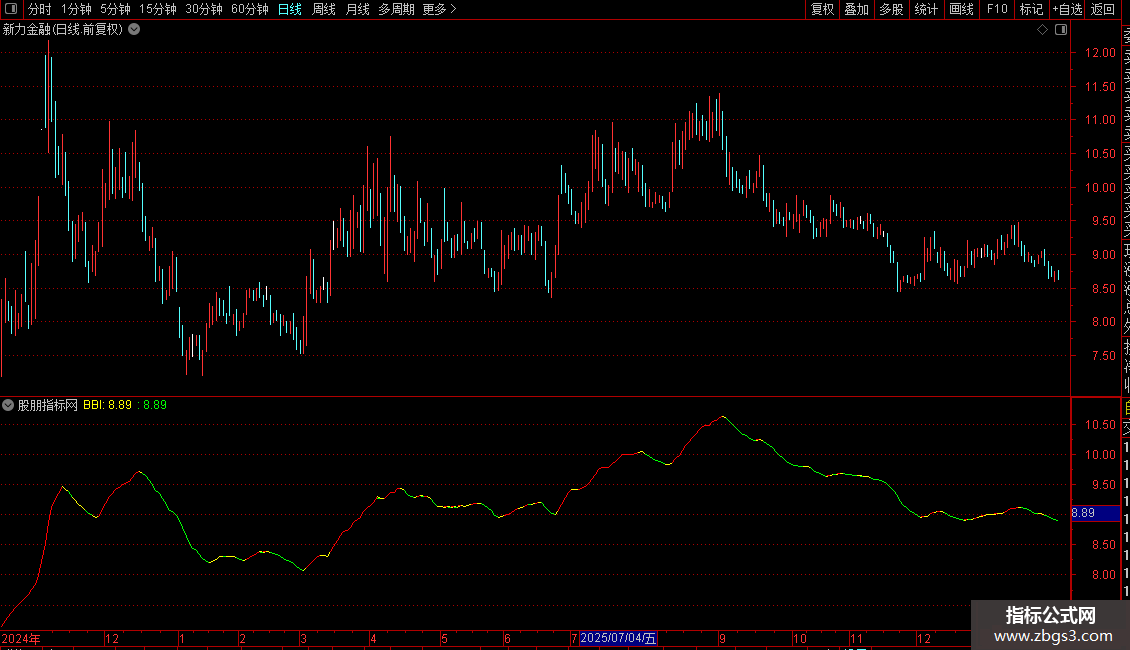Image resolution: width=1130 pixels, height=650 pixels.
Task: Toggle the side panel icon above main chart
Action: 1061,29
